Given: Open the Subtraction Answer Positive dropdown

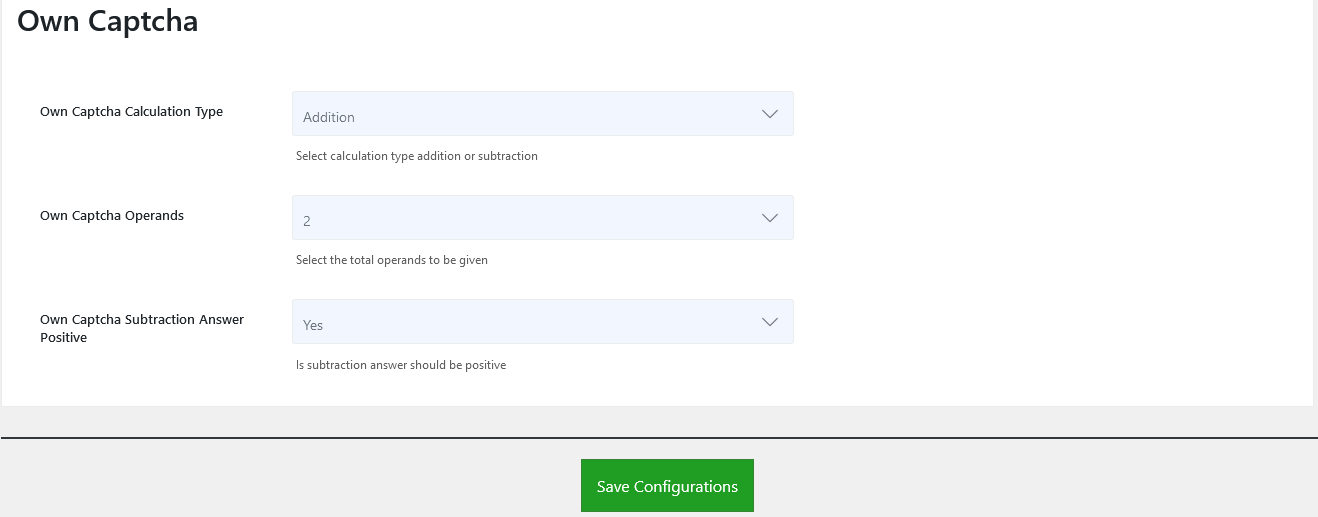Looking at the screenshot, I should tap(542, 322).
